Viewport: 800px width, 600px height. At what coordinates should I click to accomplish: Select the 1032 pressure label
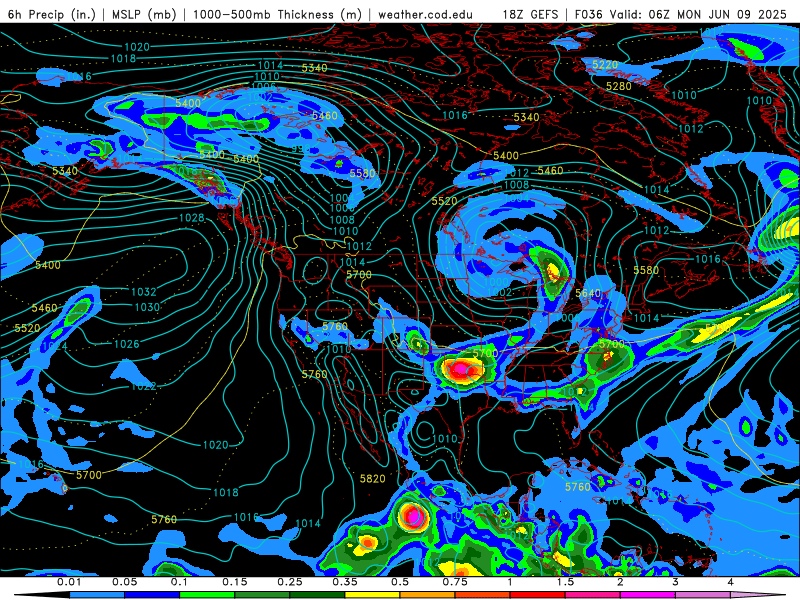click(144, 292)
